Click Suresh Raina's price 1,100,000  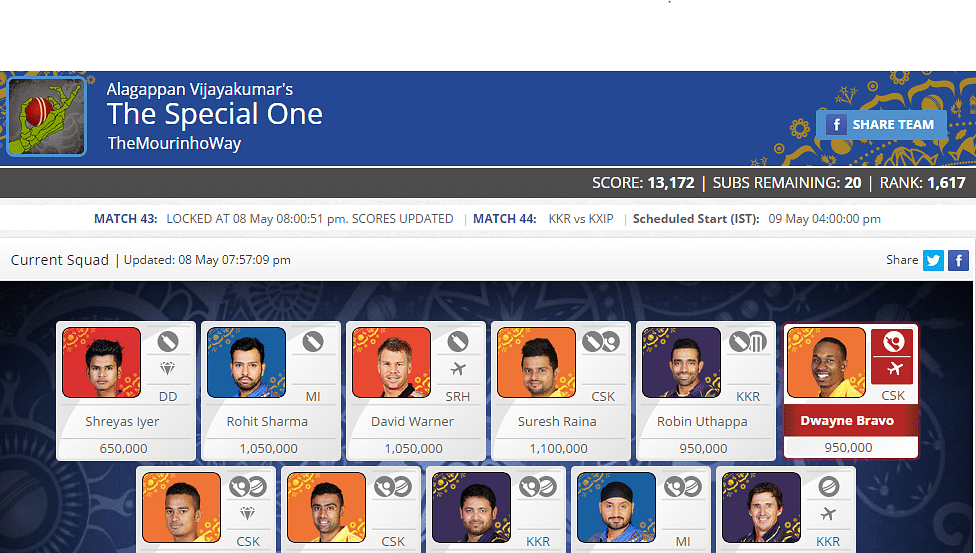[558, 448]
